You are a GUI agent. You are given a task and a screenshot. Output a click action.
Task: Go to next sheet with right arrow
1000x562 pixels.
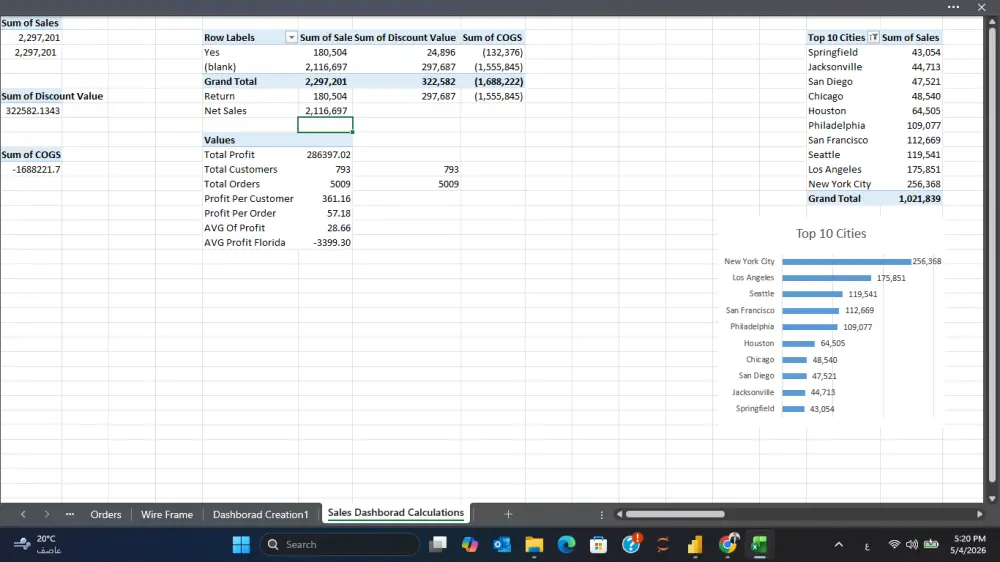(x=47, y=514)
